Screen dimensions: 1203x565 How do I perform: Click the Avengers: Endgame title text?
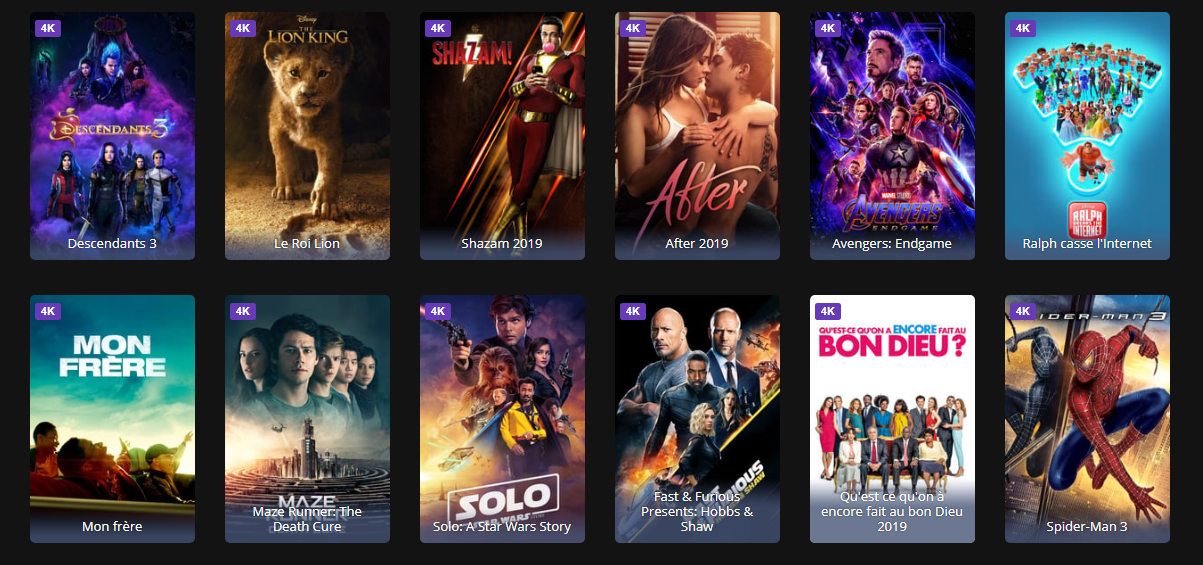892,243
